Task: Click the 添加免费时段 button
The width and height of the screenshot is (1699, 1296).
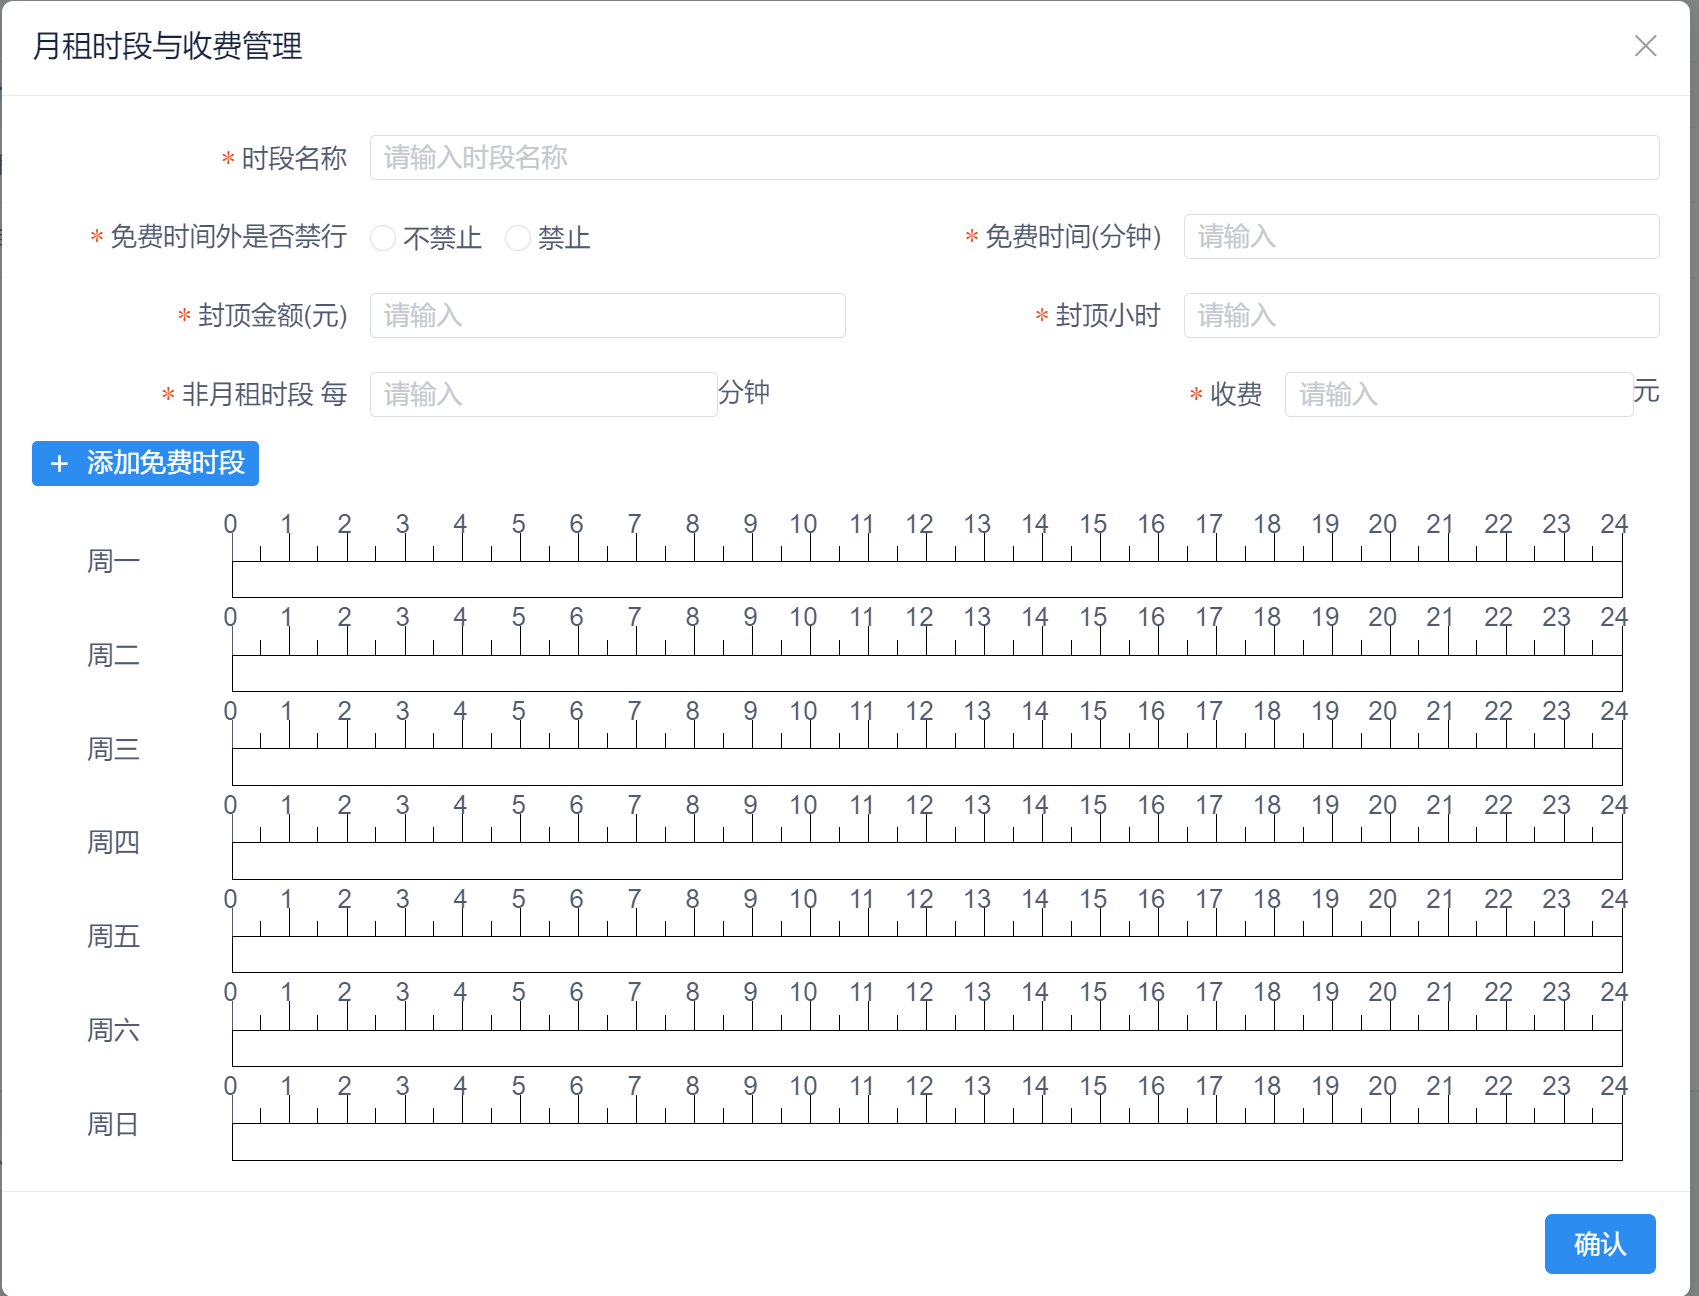Action: tap(145, 463)
